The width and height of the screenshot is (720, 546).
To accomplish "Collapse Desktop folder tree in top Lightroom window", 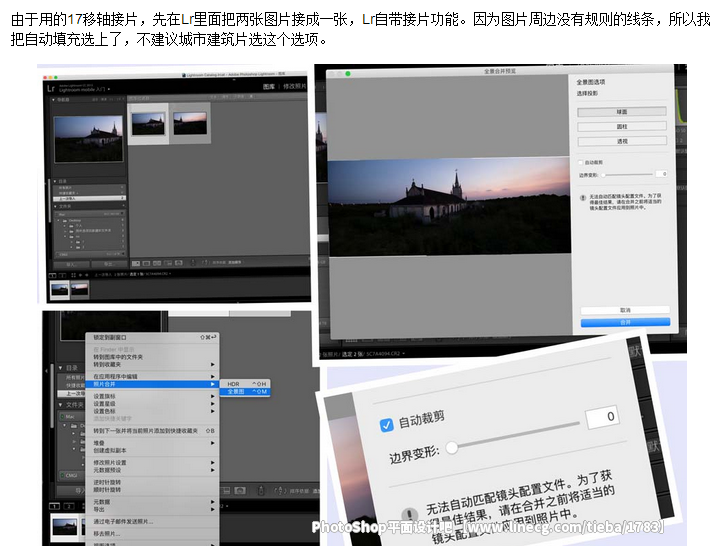I will click(x=59, y=220).
